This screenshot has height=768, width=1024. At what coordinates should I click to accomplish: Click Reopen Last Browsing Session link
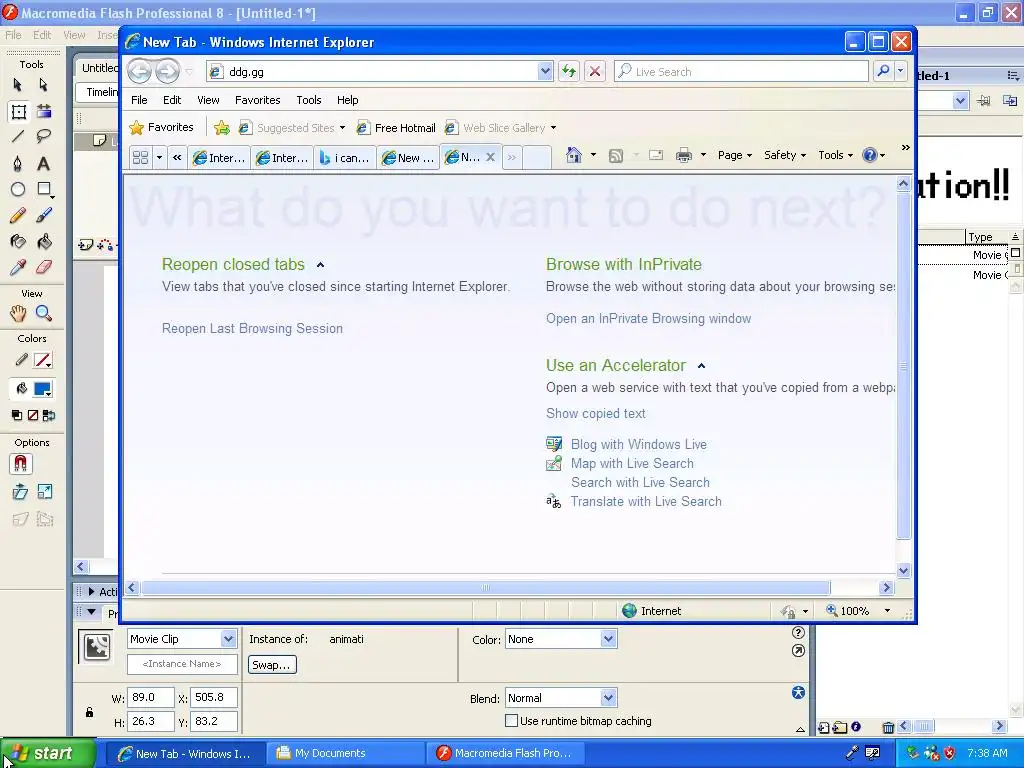point(252,328)
